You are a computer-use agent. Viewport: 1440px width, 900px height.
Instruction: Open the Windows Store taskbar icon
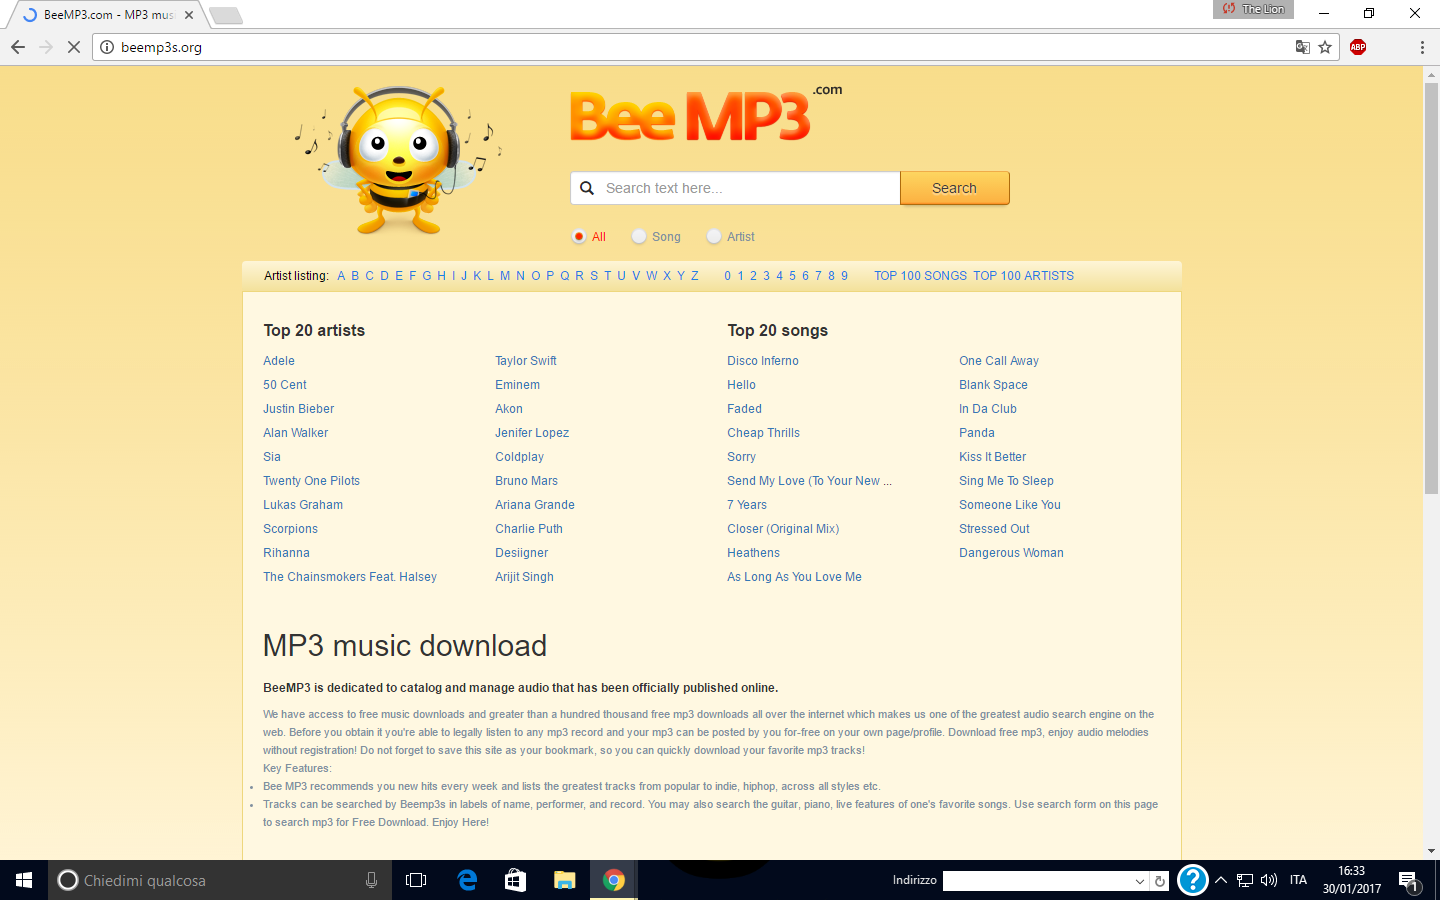pos(515,880)
